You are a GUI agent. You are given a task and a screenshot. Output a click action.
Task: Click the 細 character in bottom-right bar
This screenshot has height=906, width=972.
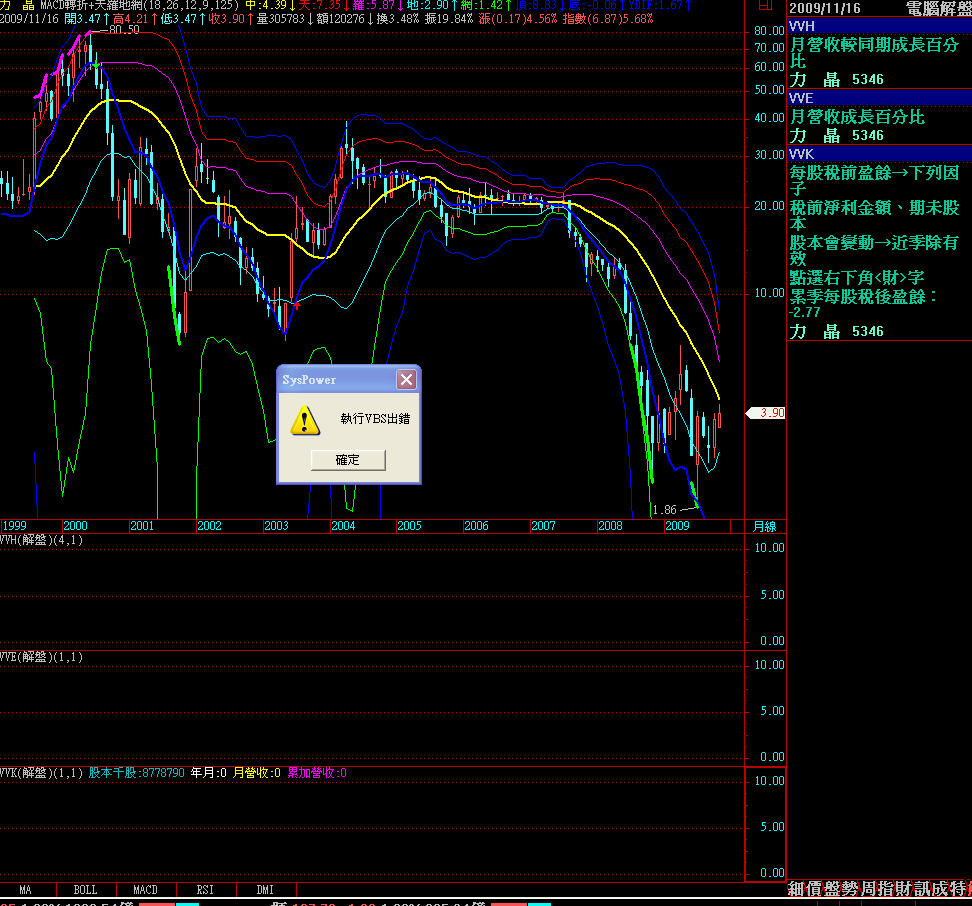point(796,889)
